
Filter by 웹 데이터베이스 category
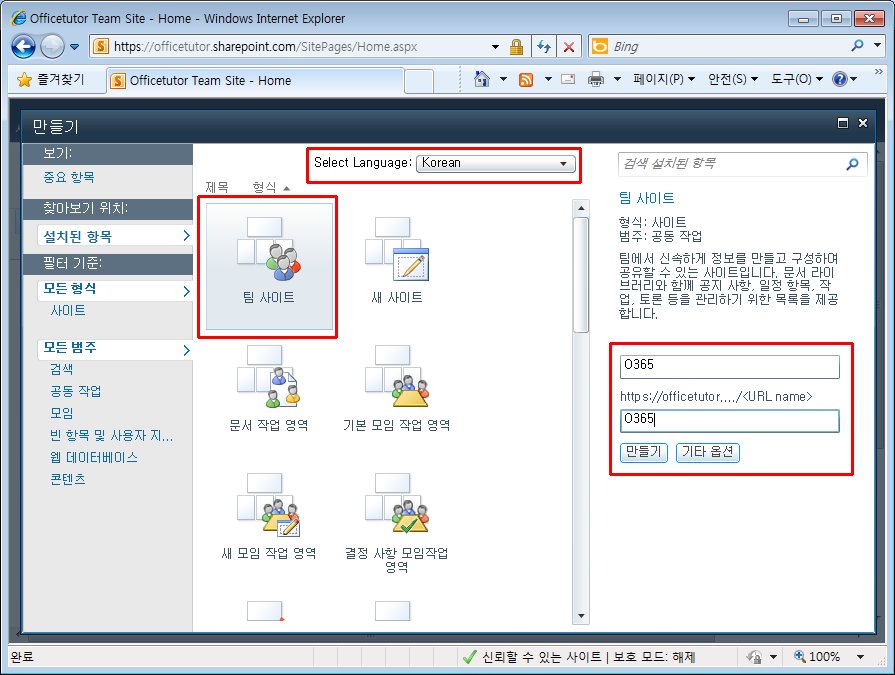click(x=94, y=457)
